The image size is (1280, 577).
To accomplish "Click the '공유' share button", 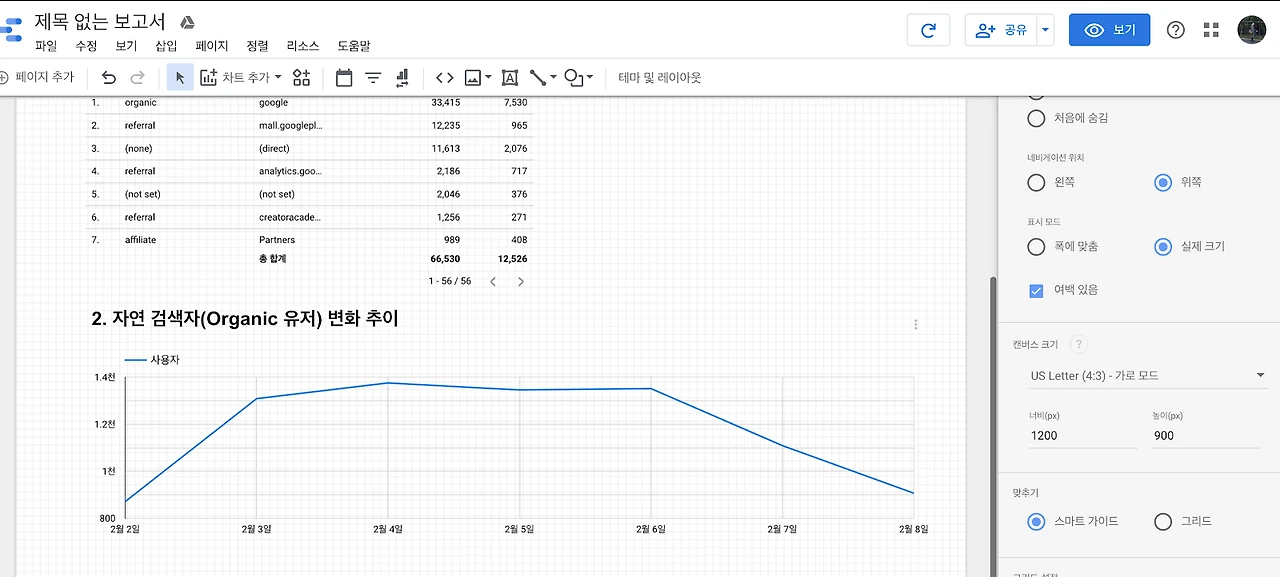I will tap(1001, 30).
